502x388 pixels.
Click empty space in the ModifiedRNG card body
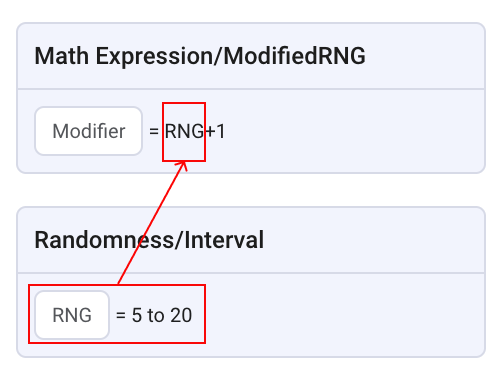350,131
